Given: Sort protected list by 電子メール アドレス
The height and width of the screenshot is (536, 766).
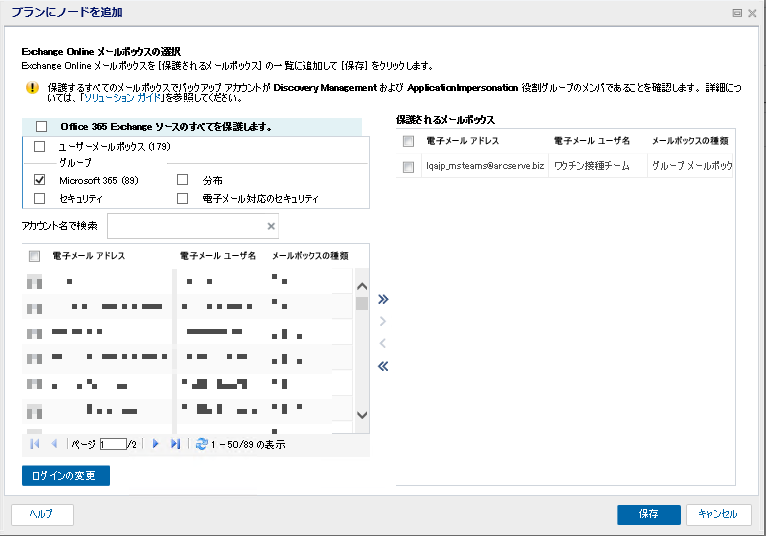Looking at the screenshot, I should [463, 141].
